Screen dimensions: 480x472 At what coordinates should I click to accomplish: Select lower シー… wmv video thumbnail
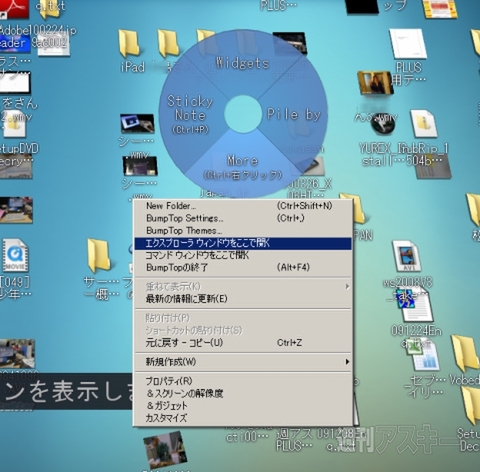pyautogui.click(x=140, y=166)
